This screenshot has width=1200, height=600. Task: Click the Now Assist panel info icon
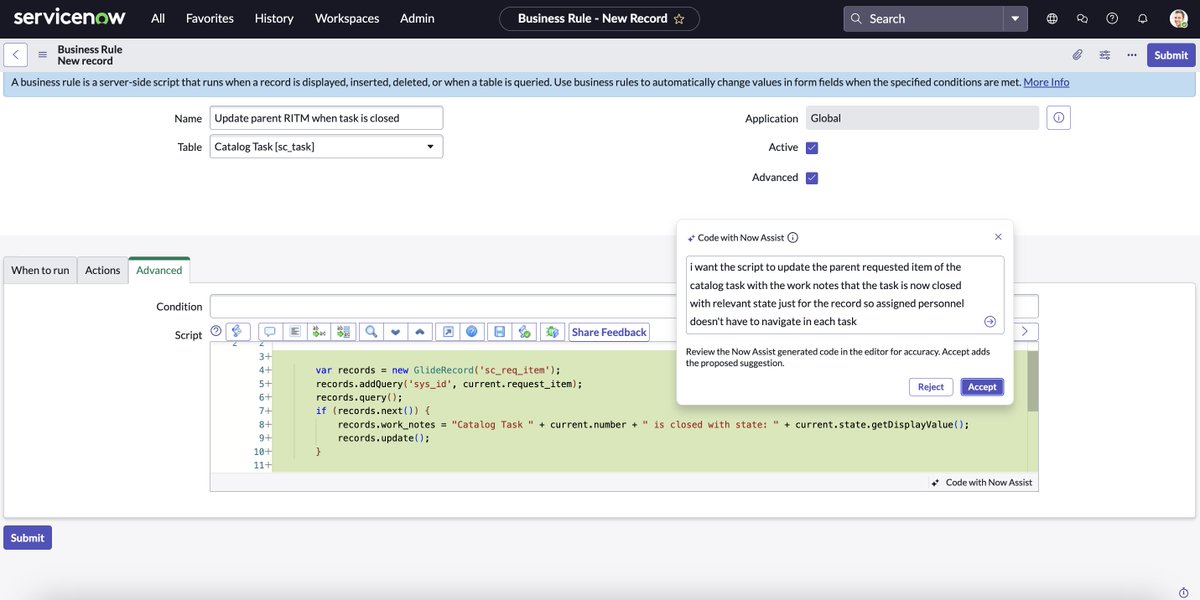pos(793,238)
